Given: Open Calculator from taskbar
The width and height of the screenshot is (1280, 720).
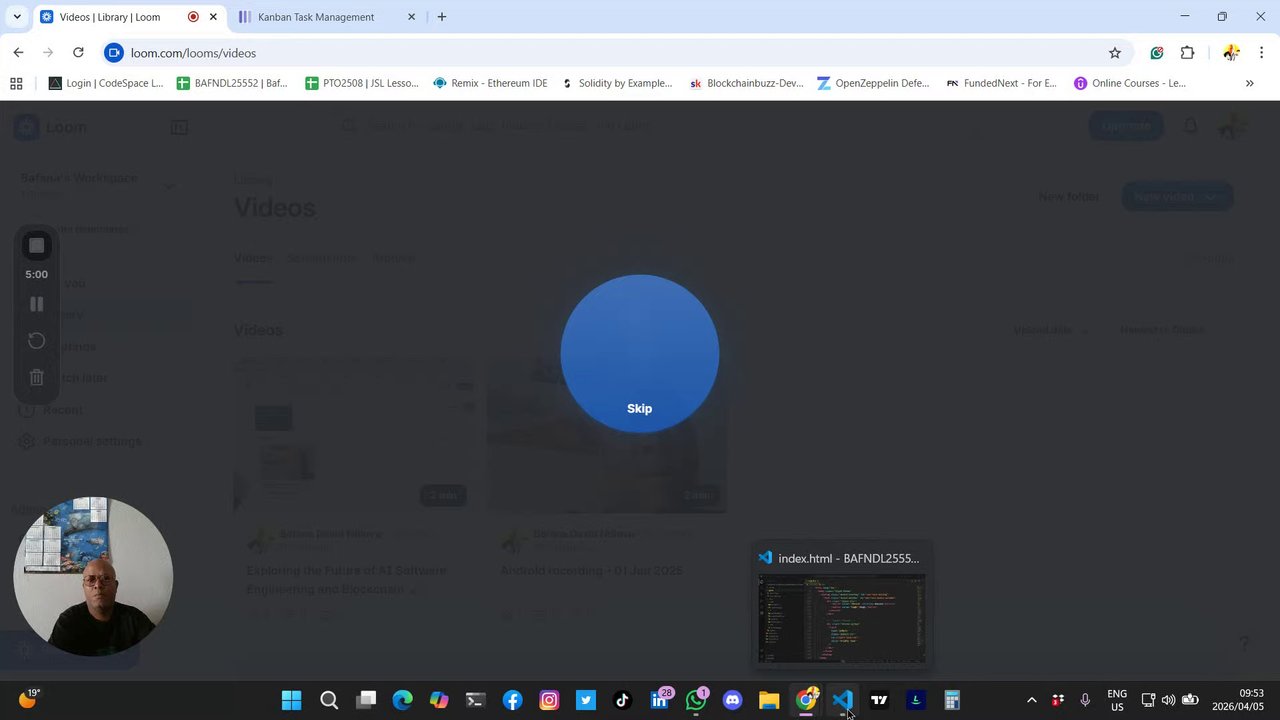Looking at the screenshot, I should pyautogui.click(x=952, y=700).
